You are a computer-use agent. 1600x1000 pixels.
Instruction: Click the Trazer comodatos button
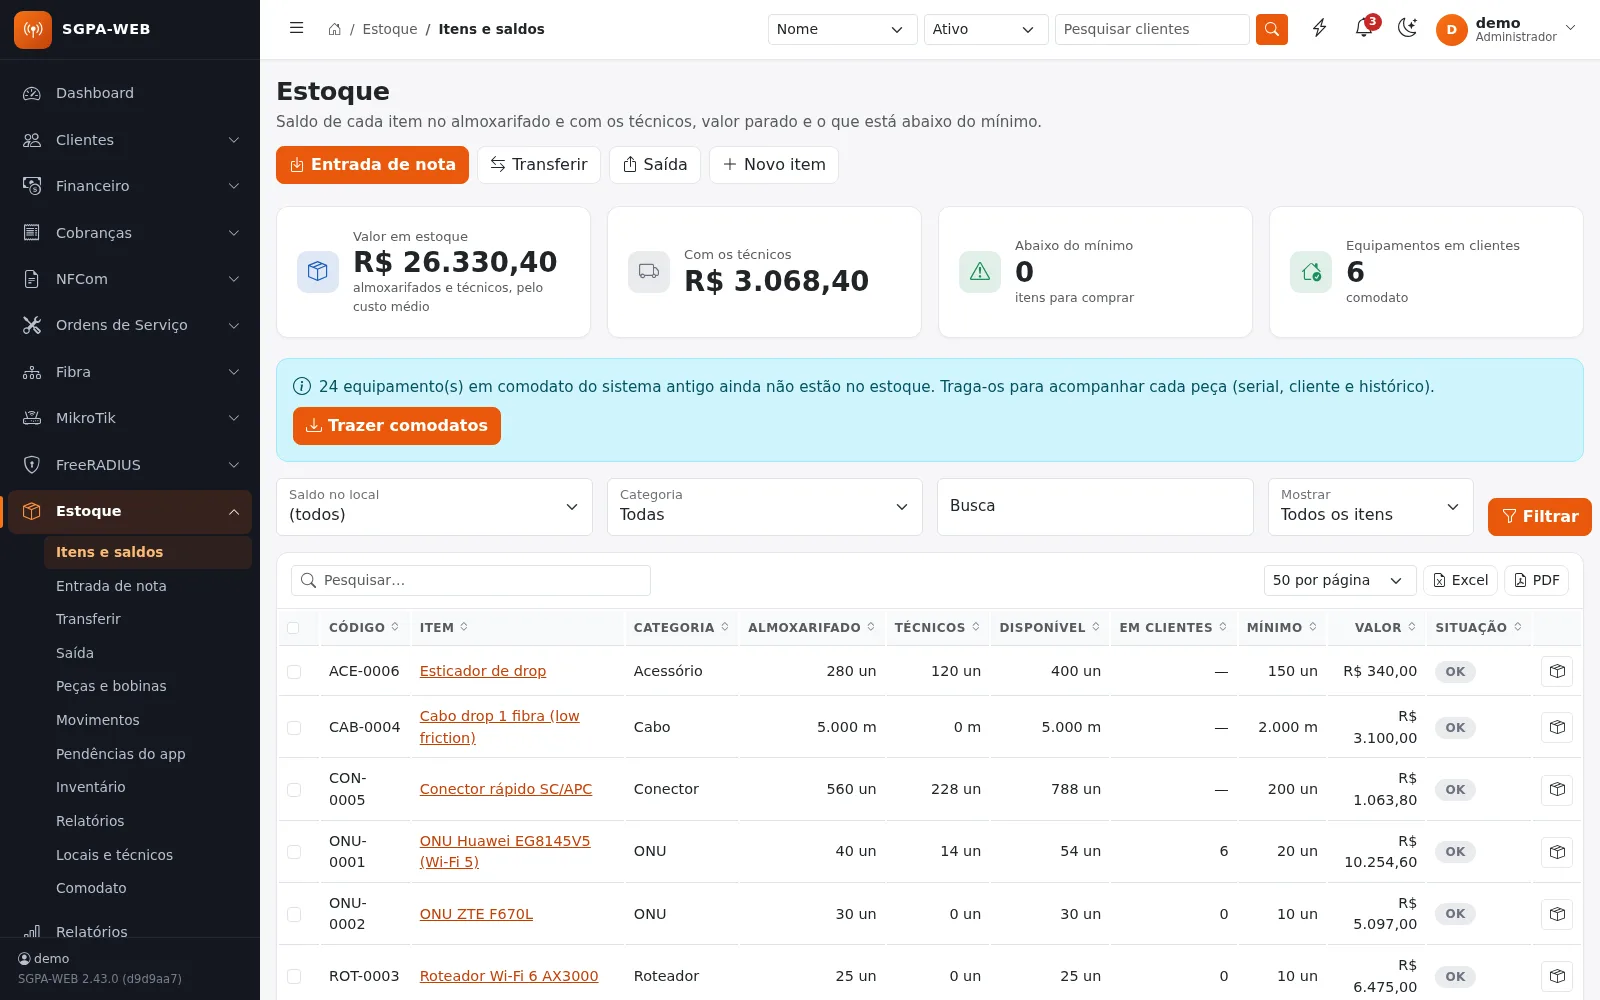(x=397, y=426)
